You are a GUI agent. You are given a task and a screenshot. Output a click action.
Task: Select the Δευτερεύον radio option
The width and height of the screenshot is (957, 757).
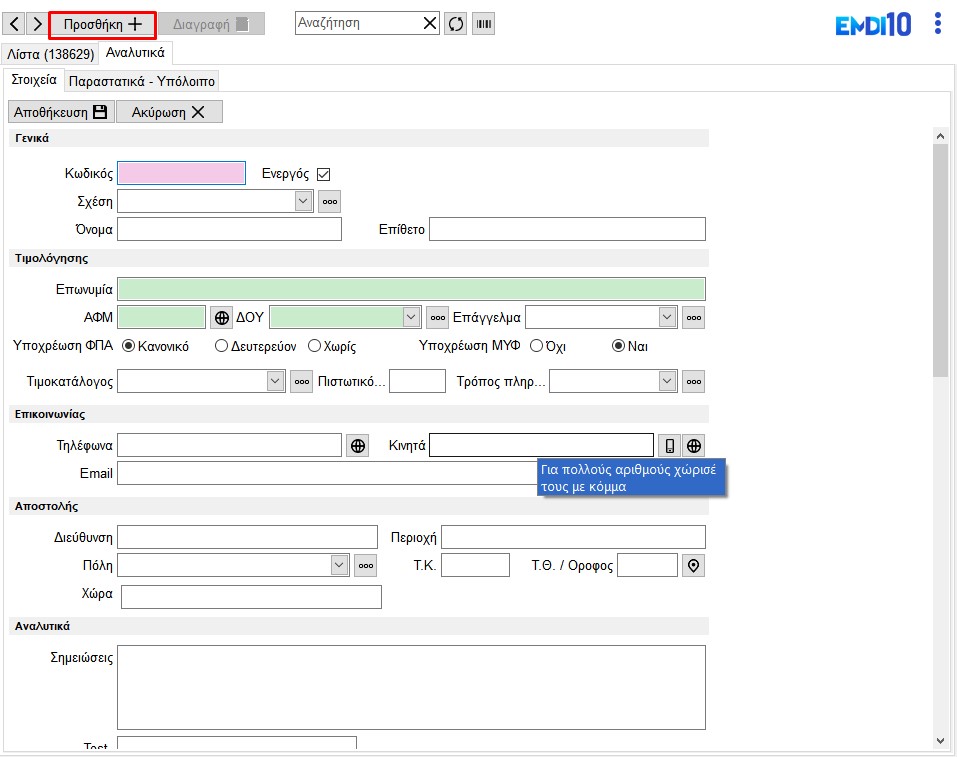[x=222, y=346]
